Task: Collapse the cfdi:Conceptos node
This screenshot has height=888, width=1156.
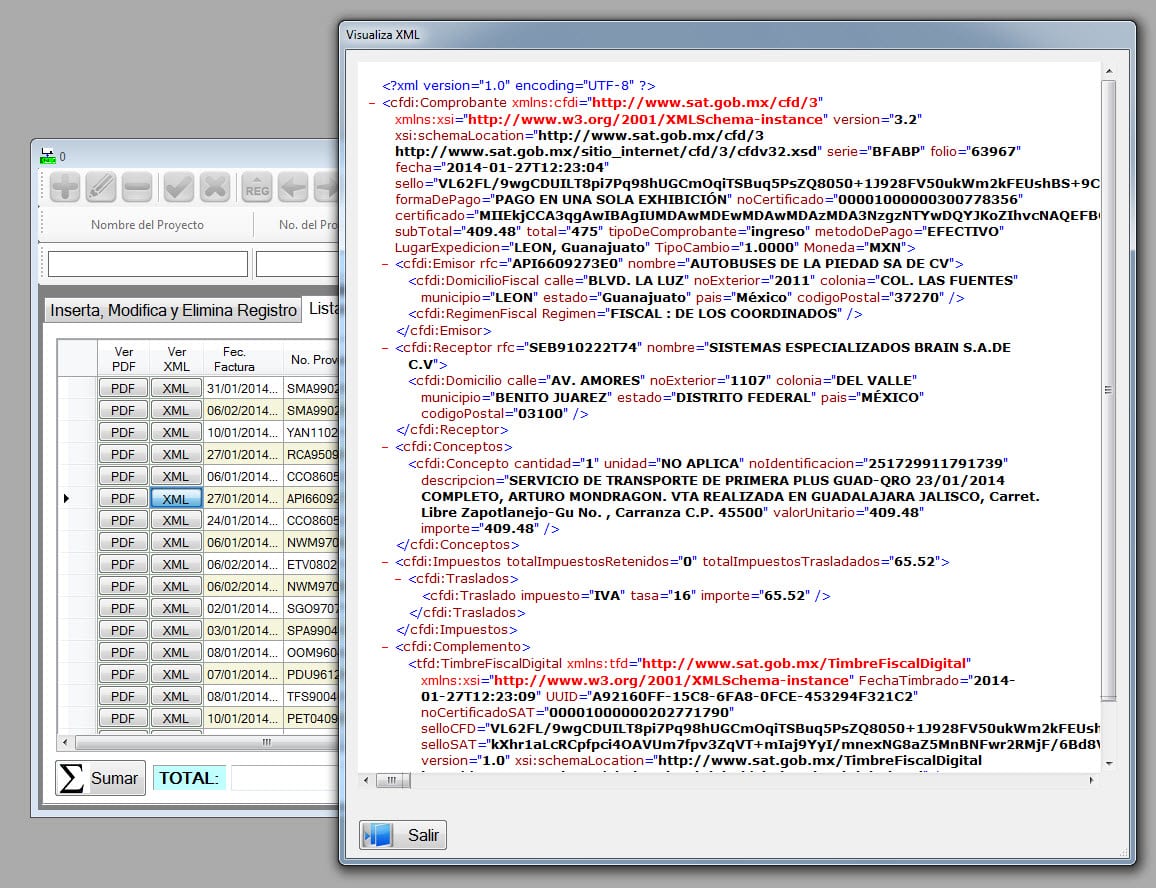Action: tap(385, 447)
